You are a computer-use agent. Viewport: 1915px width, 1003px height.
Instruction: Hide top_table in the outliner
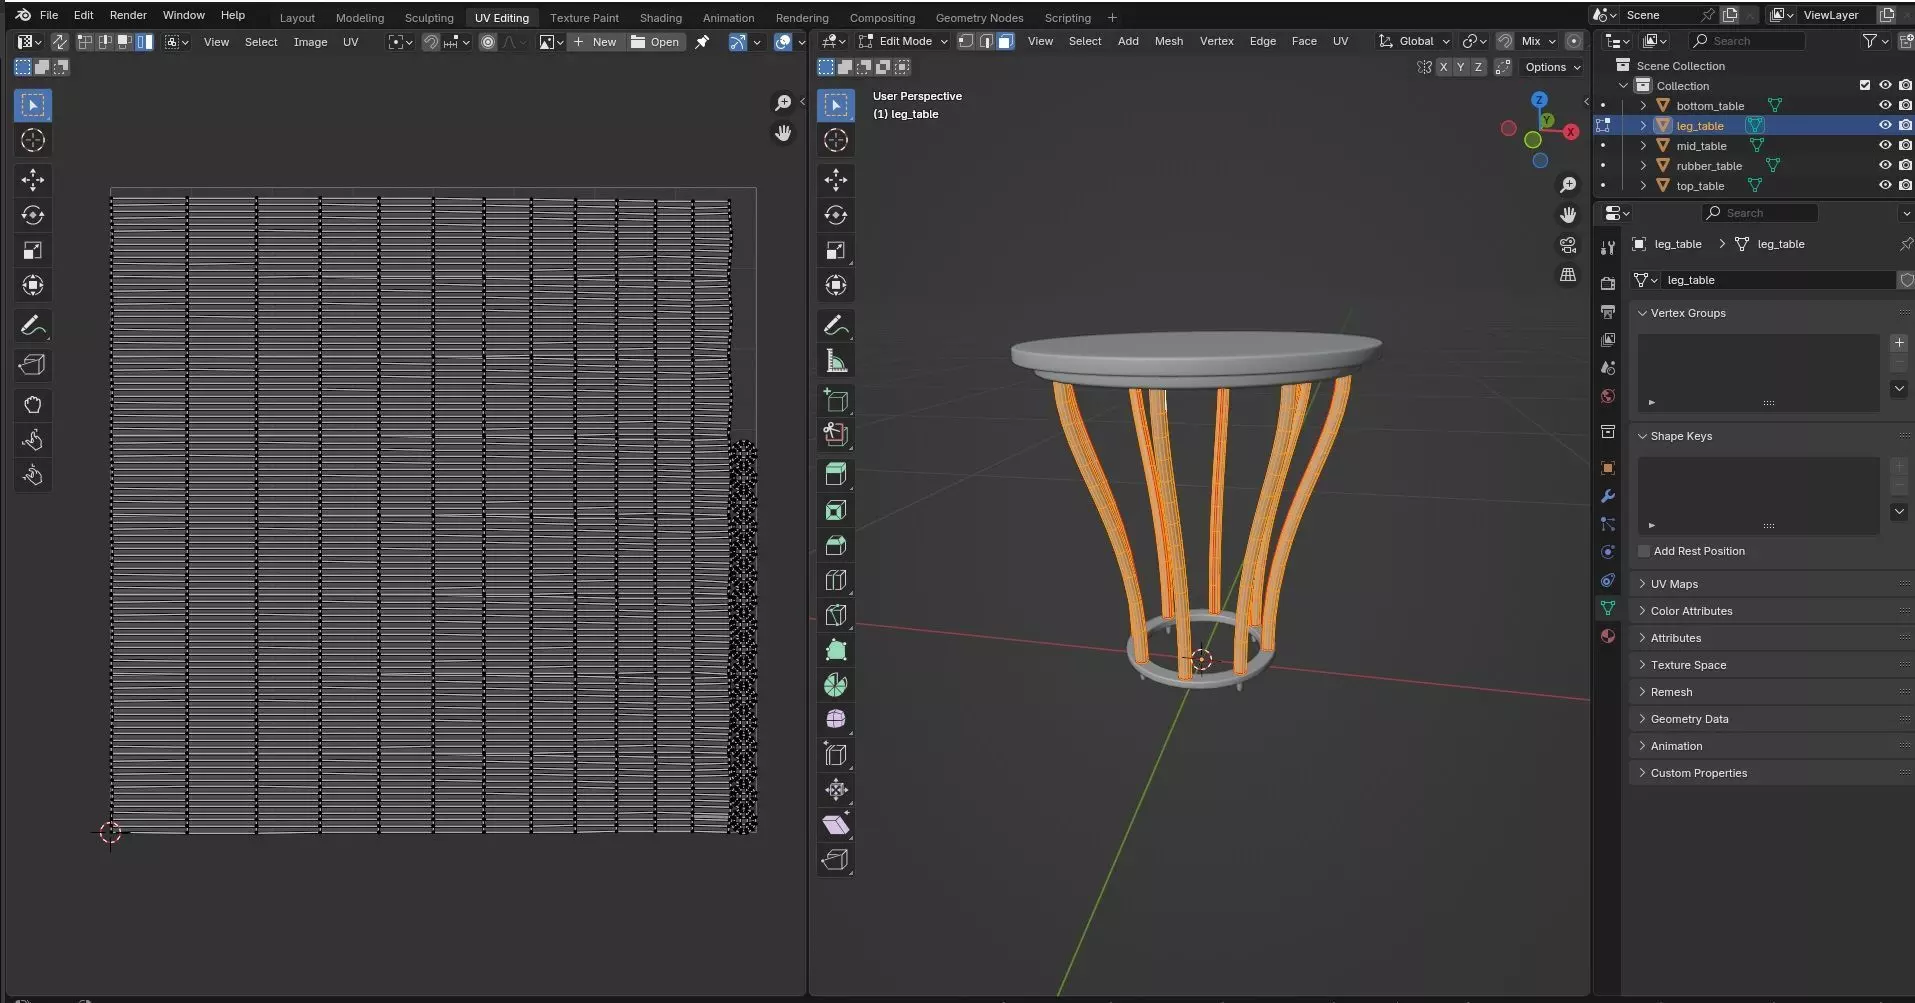[1885, 185]
